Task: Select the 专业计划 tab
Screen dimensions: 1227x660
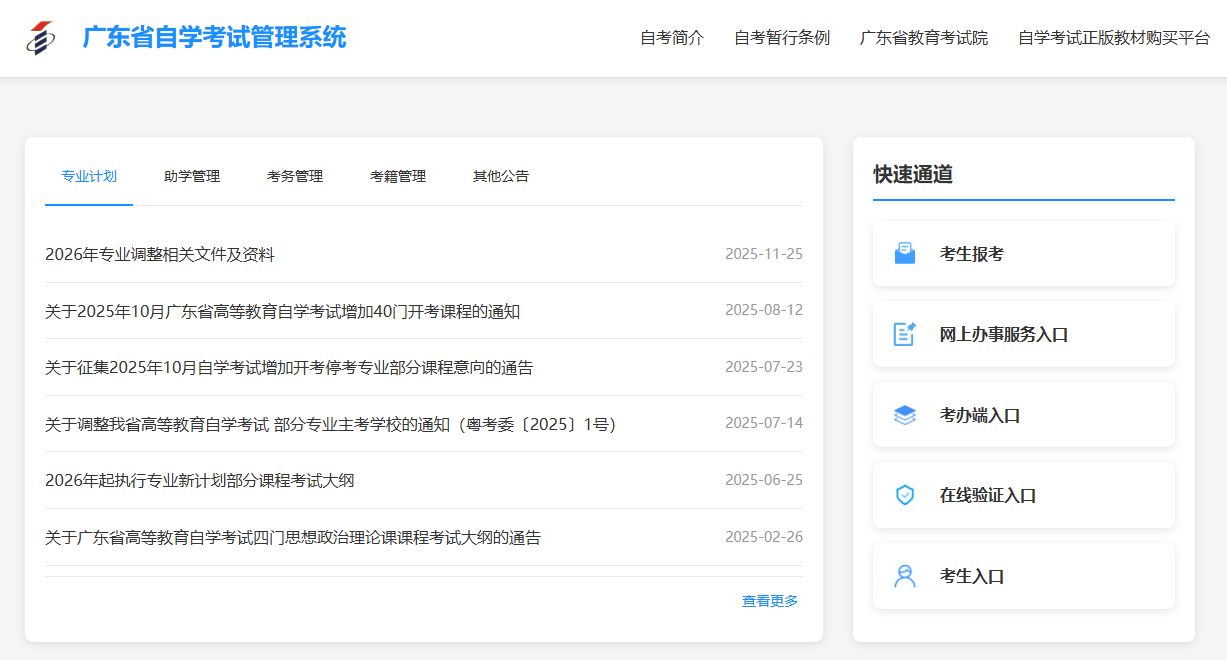Action: 89,177
